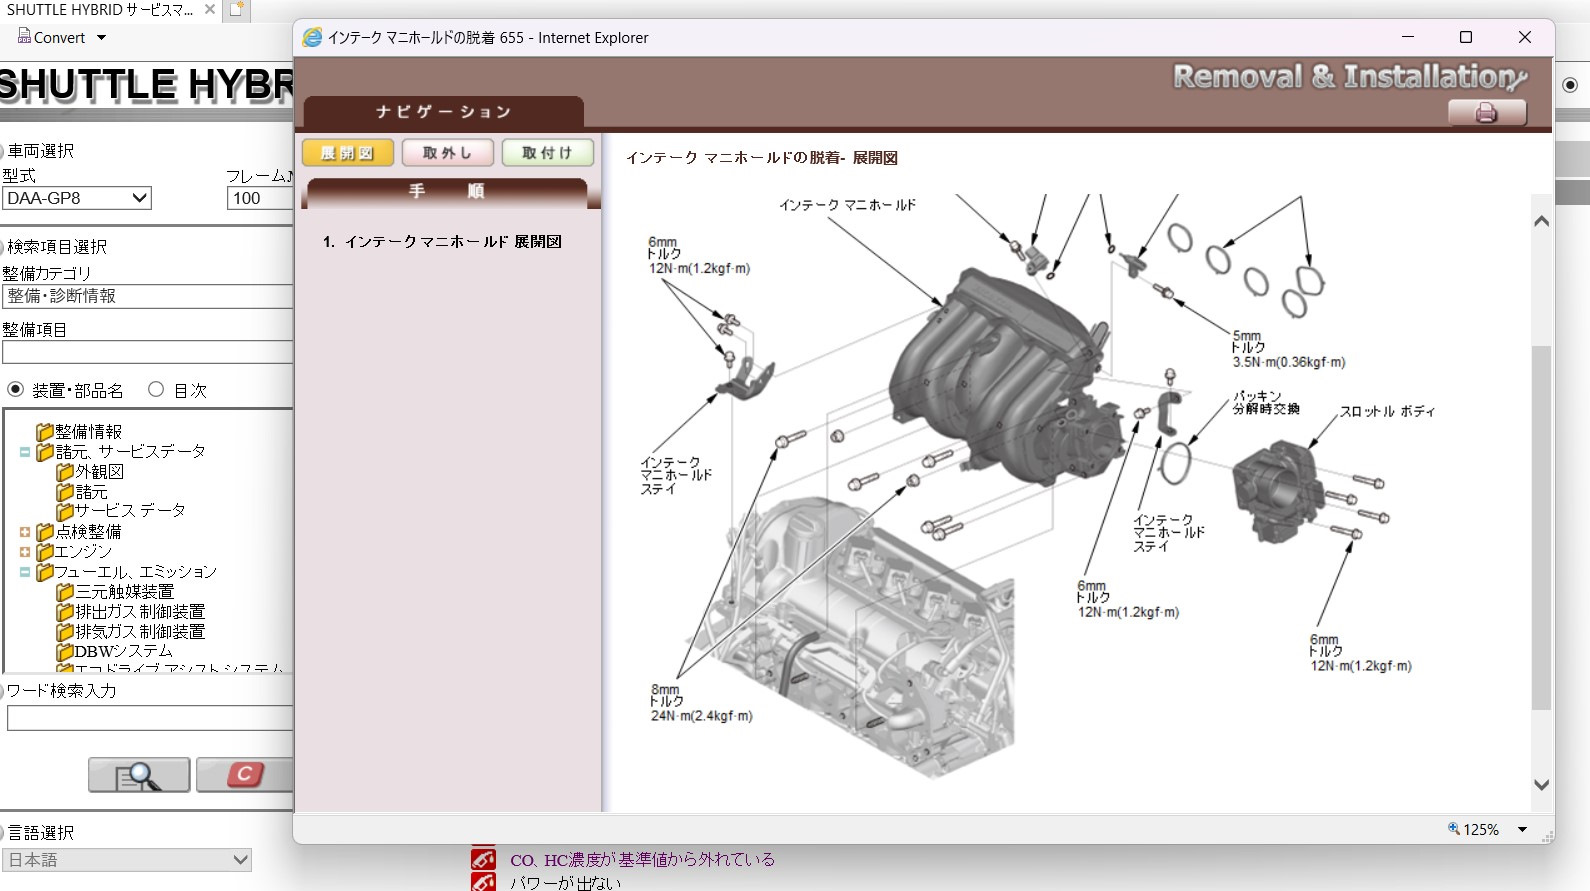Click folder icon of 外観図
Screen dimensions: 1590x891
coord(65,472)
